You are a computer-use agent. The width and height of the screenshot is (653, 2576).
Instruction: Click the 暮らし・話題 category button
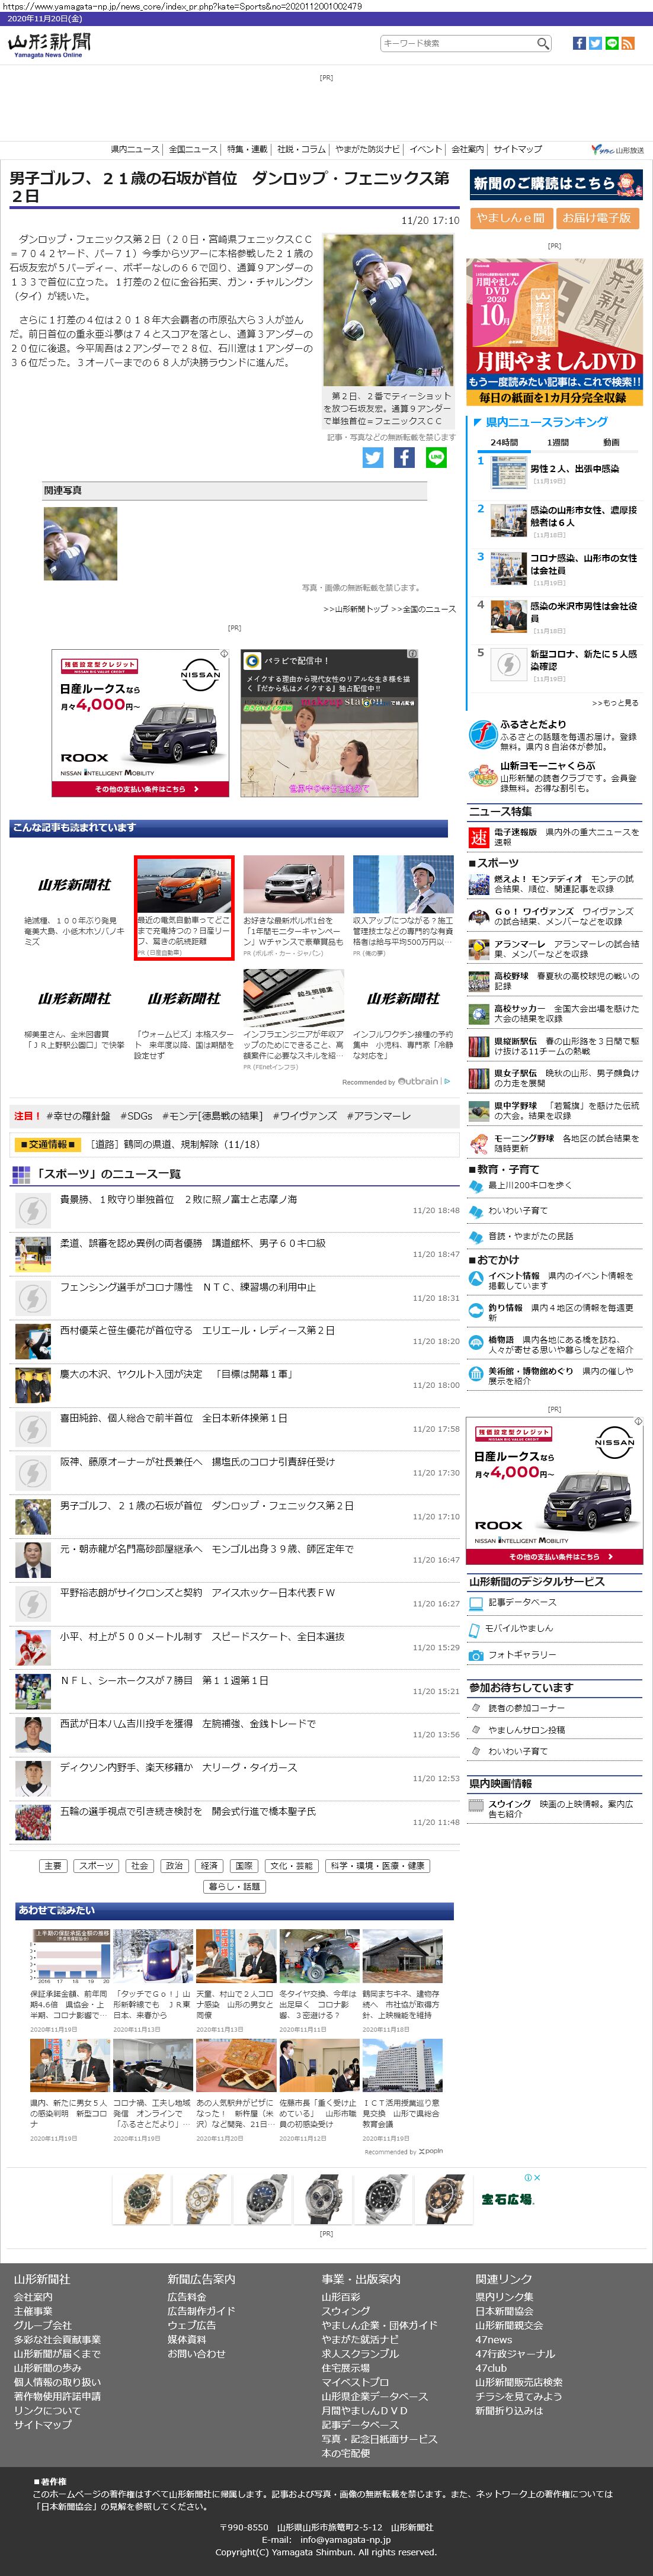tap(234, 1887)
